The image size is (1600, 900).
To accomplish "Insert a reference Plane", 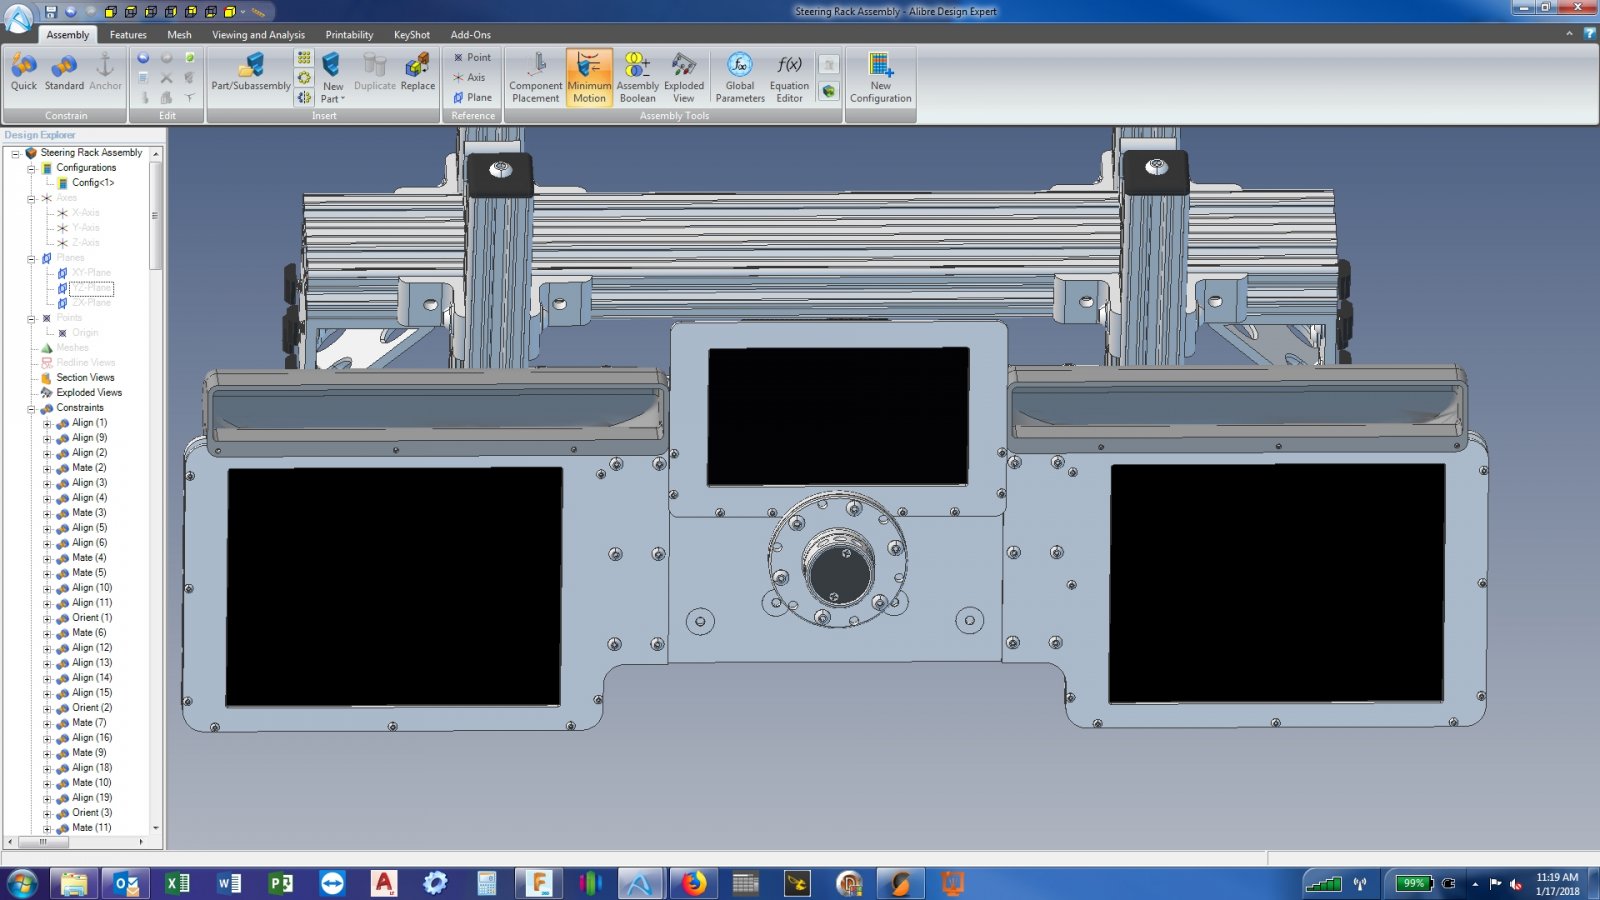I will click(472, 97).
